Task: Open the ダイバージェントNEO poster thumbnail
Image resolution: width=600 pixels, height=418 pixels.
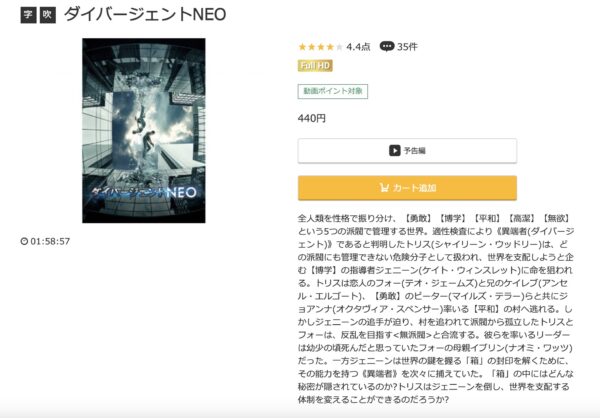Action: click(144, 131)
